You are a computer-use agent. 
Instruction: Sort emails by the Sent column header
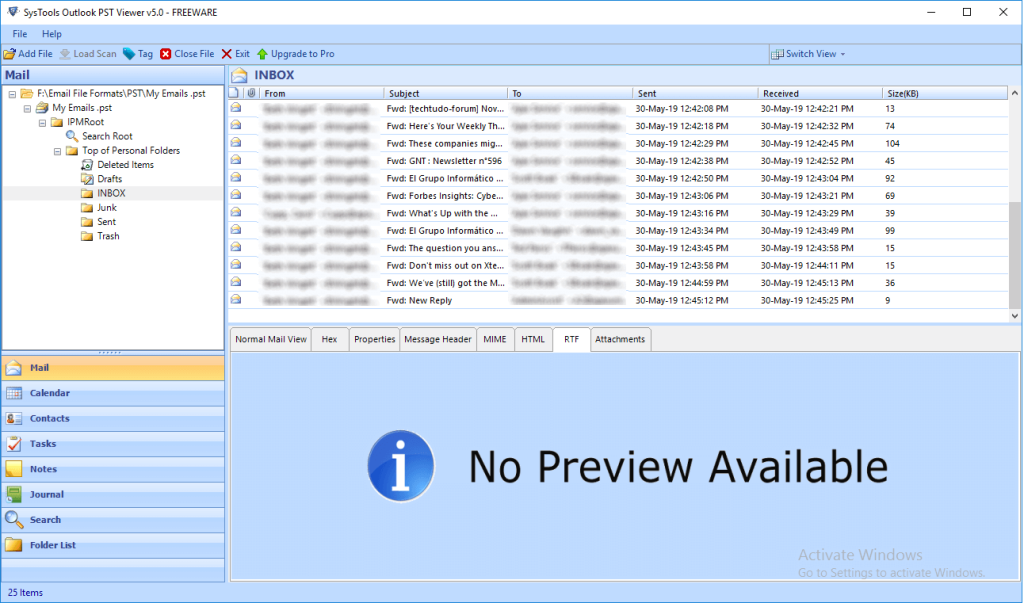(x=694, y=93)
